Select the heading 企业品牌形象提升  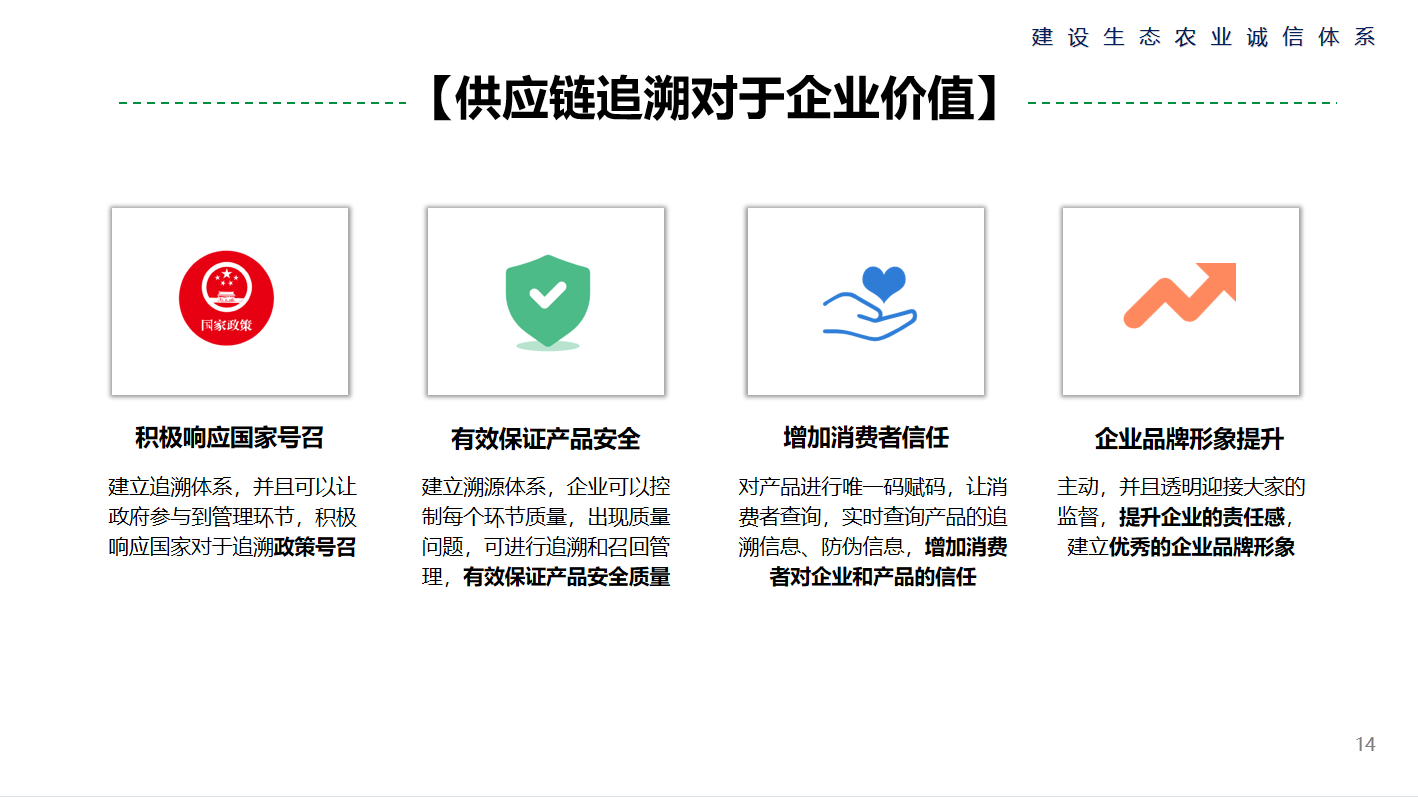pyautogui.click(x=1190, y=438)
